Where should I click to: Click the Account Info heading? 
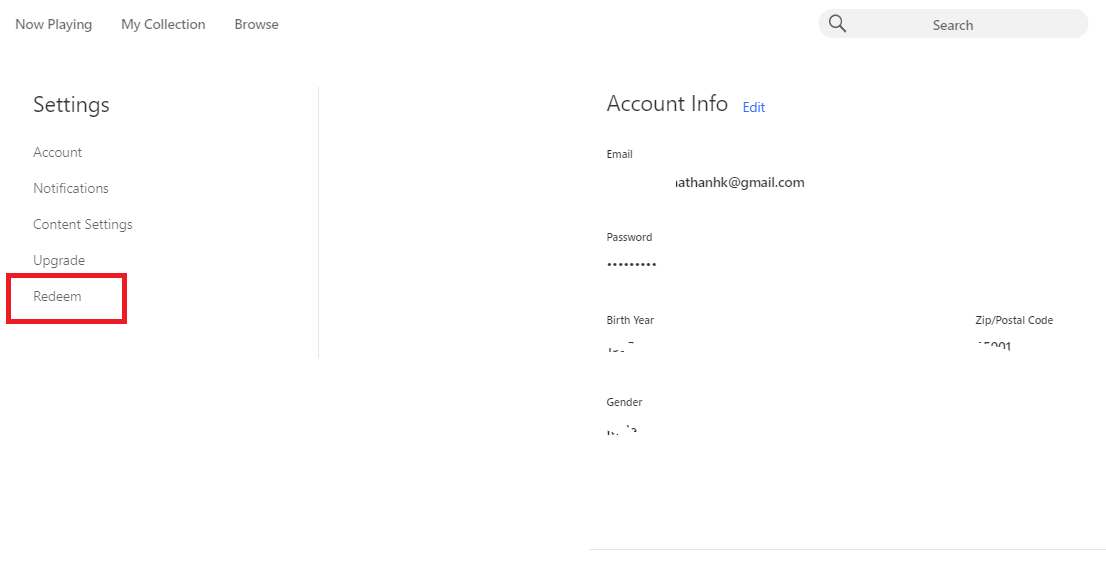[x=667, y=104]
